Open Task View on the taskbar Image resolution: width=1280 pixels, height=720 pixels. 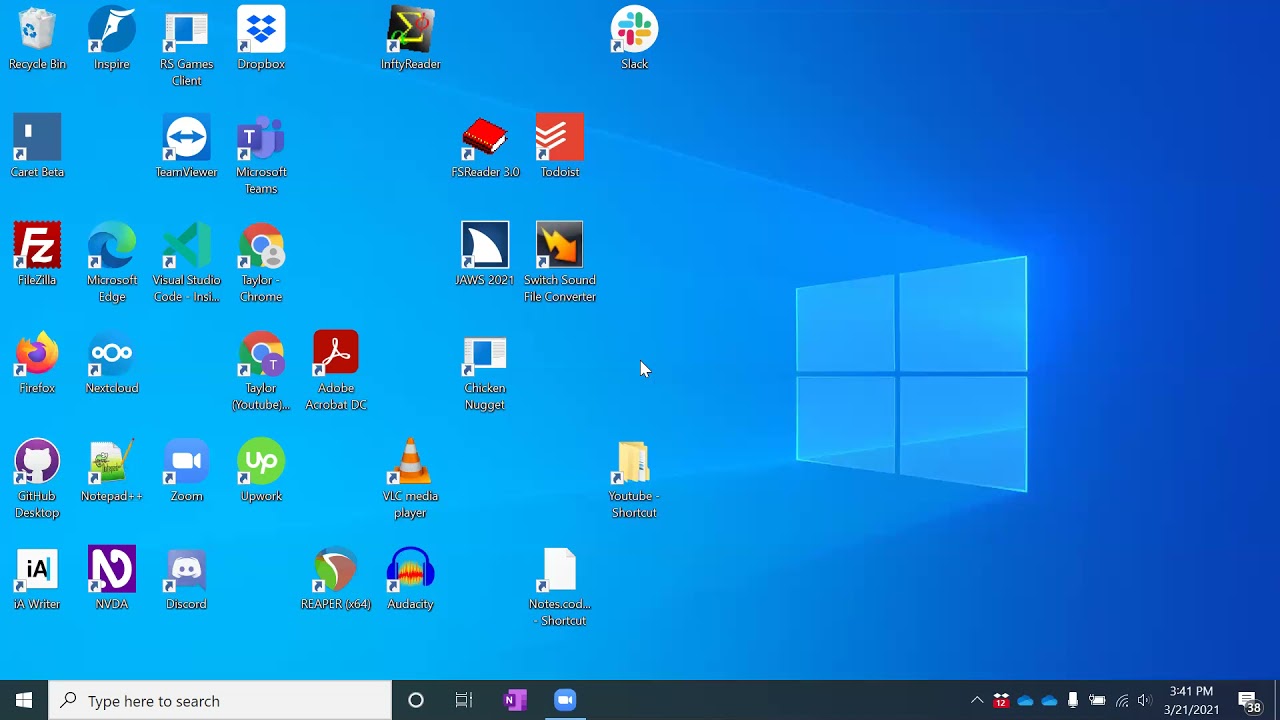pyautogui.click(x=464, y=700)
